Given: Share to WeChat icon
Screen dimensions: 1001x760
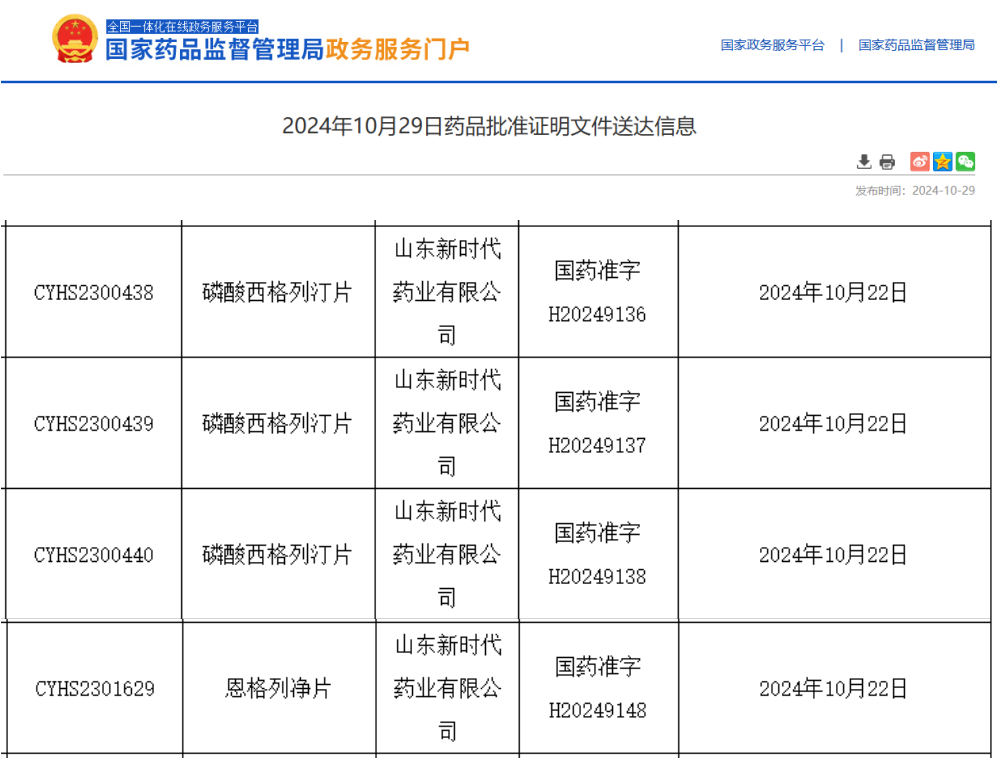Looking at the screenshot, I should tap(965, 162).
